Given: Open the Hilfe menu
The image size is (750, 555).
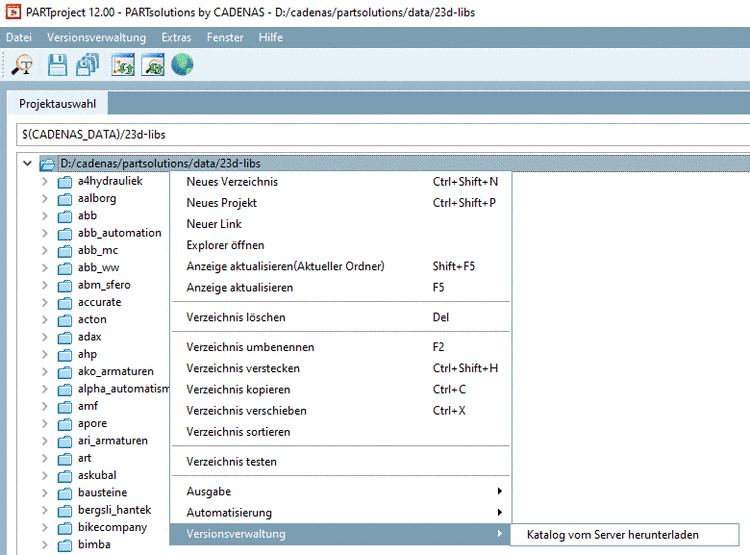Looking at the screenshot, I should 271,37.
